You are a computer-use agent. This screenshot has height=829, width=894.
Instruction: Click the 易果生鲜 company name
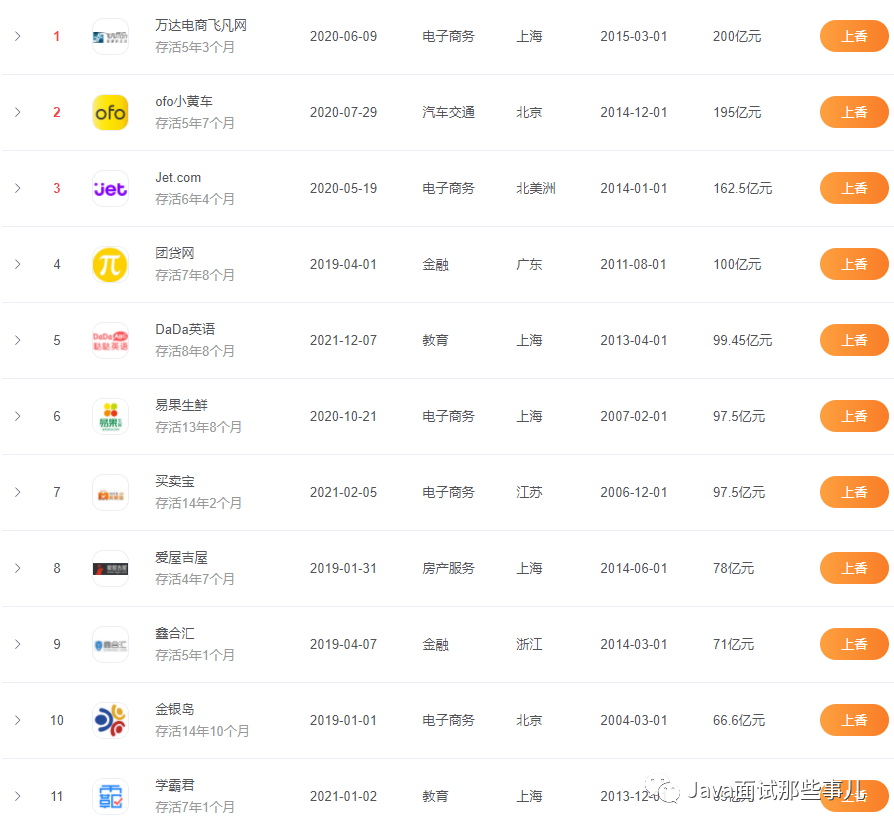(x=182, y=404)
